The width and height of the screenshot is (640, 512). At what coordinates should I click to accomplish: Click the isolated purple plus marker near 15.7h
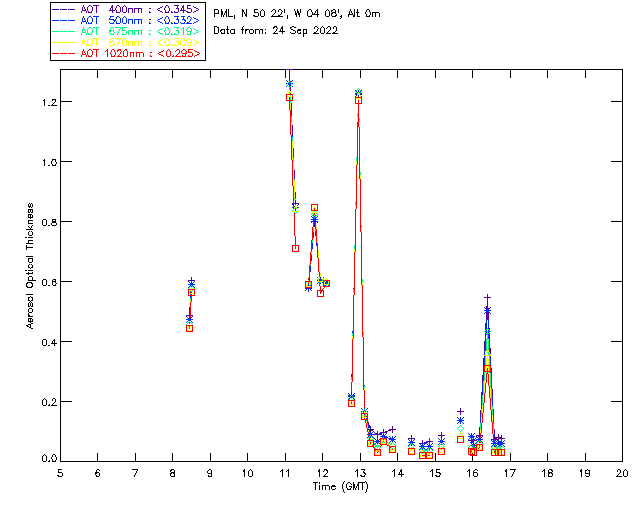pyautogui.click(x=460, y=412)
